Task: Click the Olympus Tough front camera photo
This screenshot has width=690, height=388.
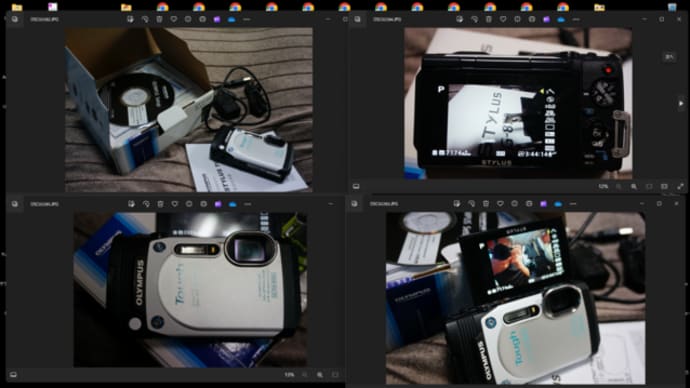Action: 190,289
